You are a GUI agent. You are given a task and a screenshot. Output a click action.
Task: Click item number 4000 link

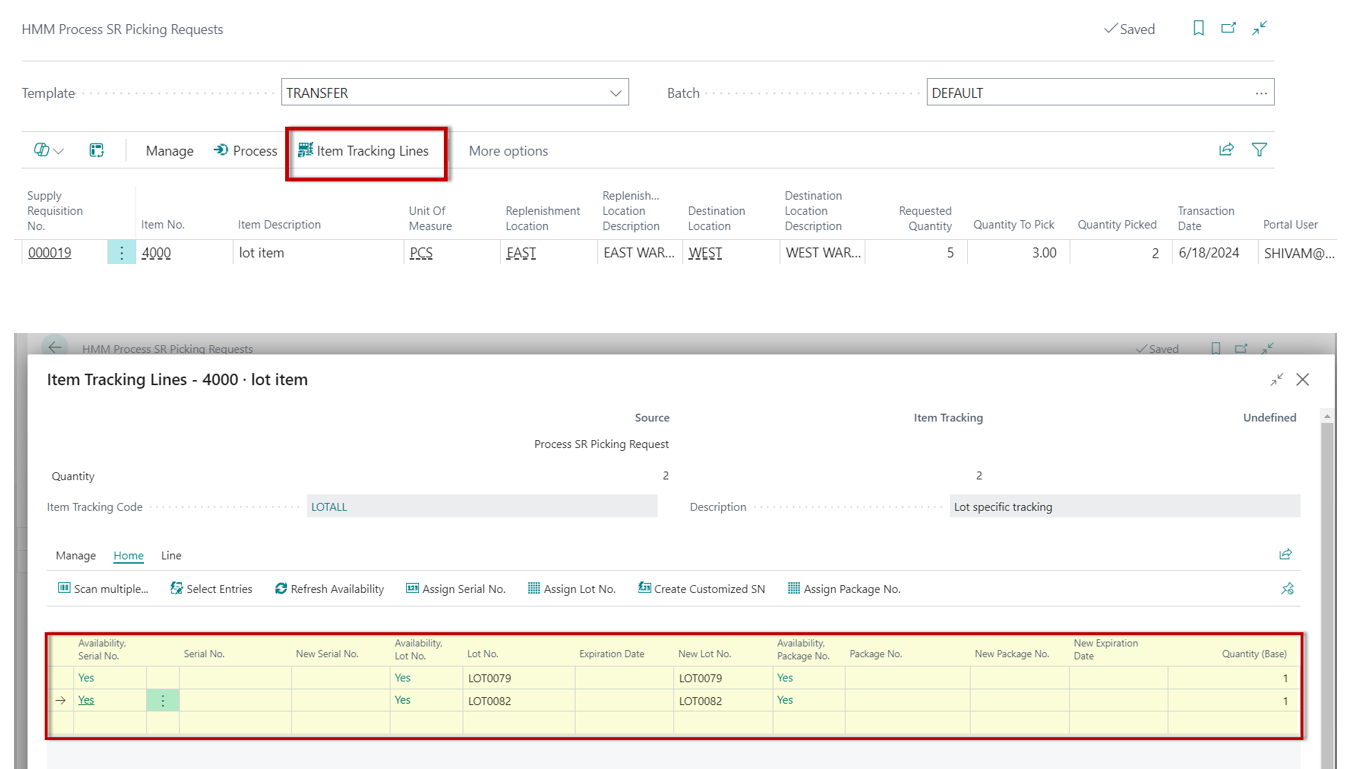coord(156,253)
